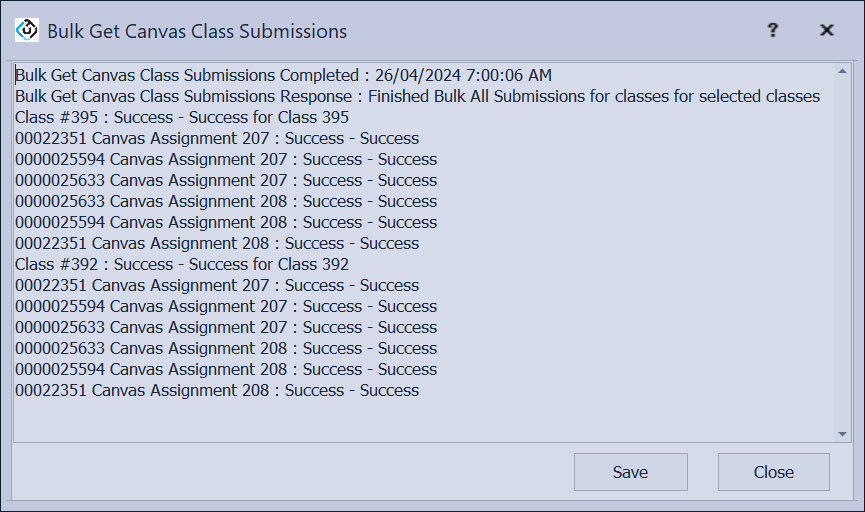Click 0000025633 Assignment 207 under Class #392
Viewport: 865px width, 512px height.
pos(226,327)
